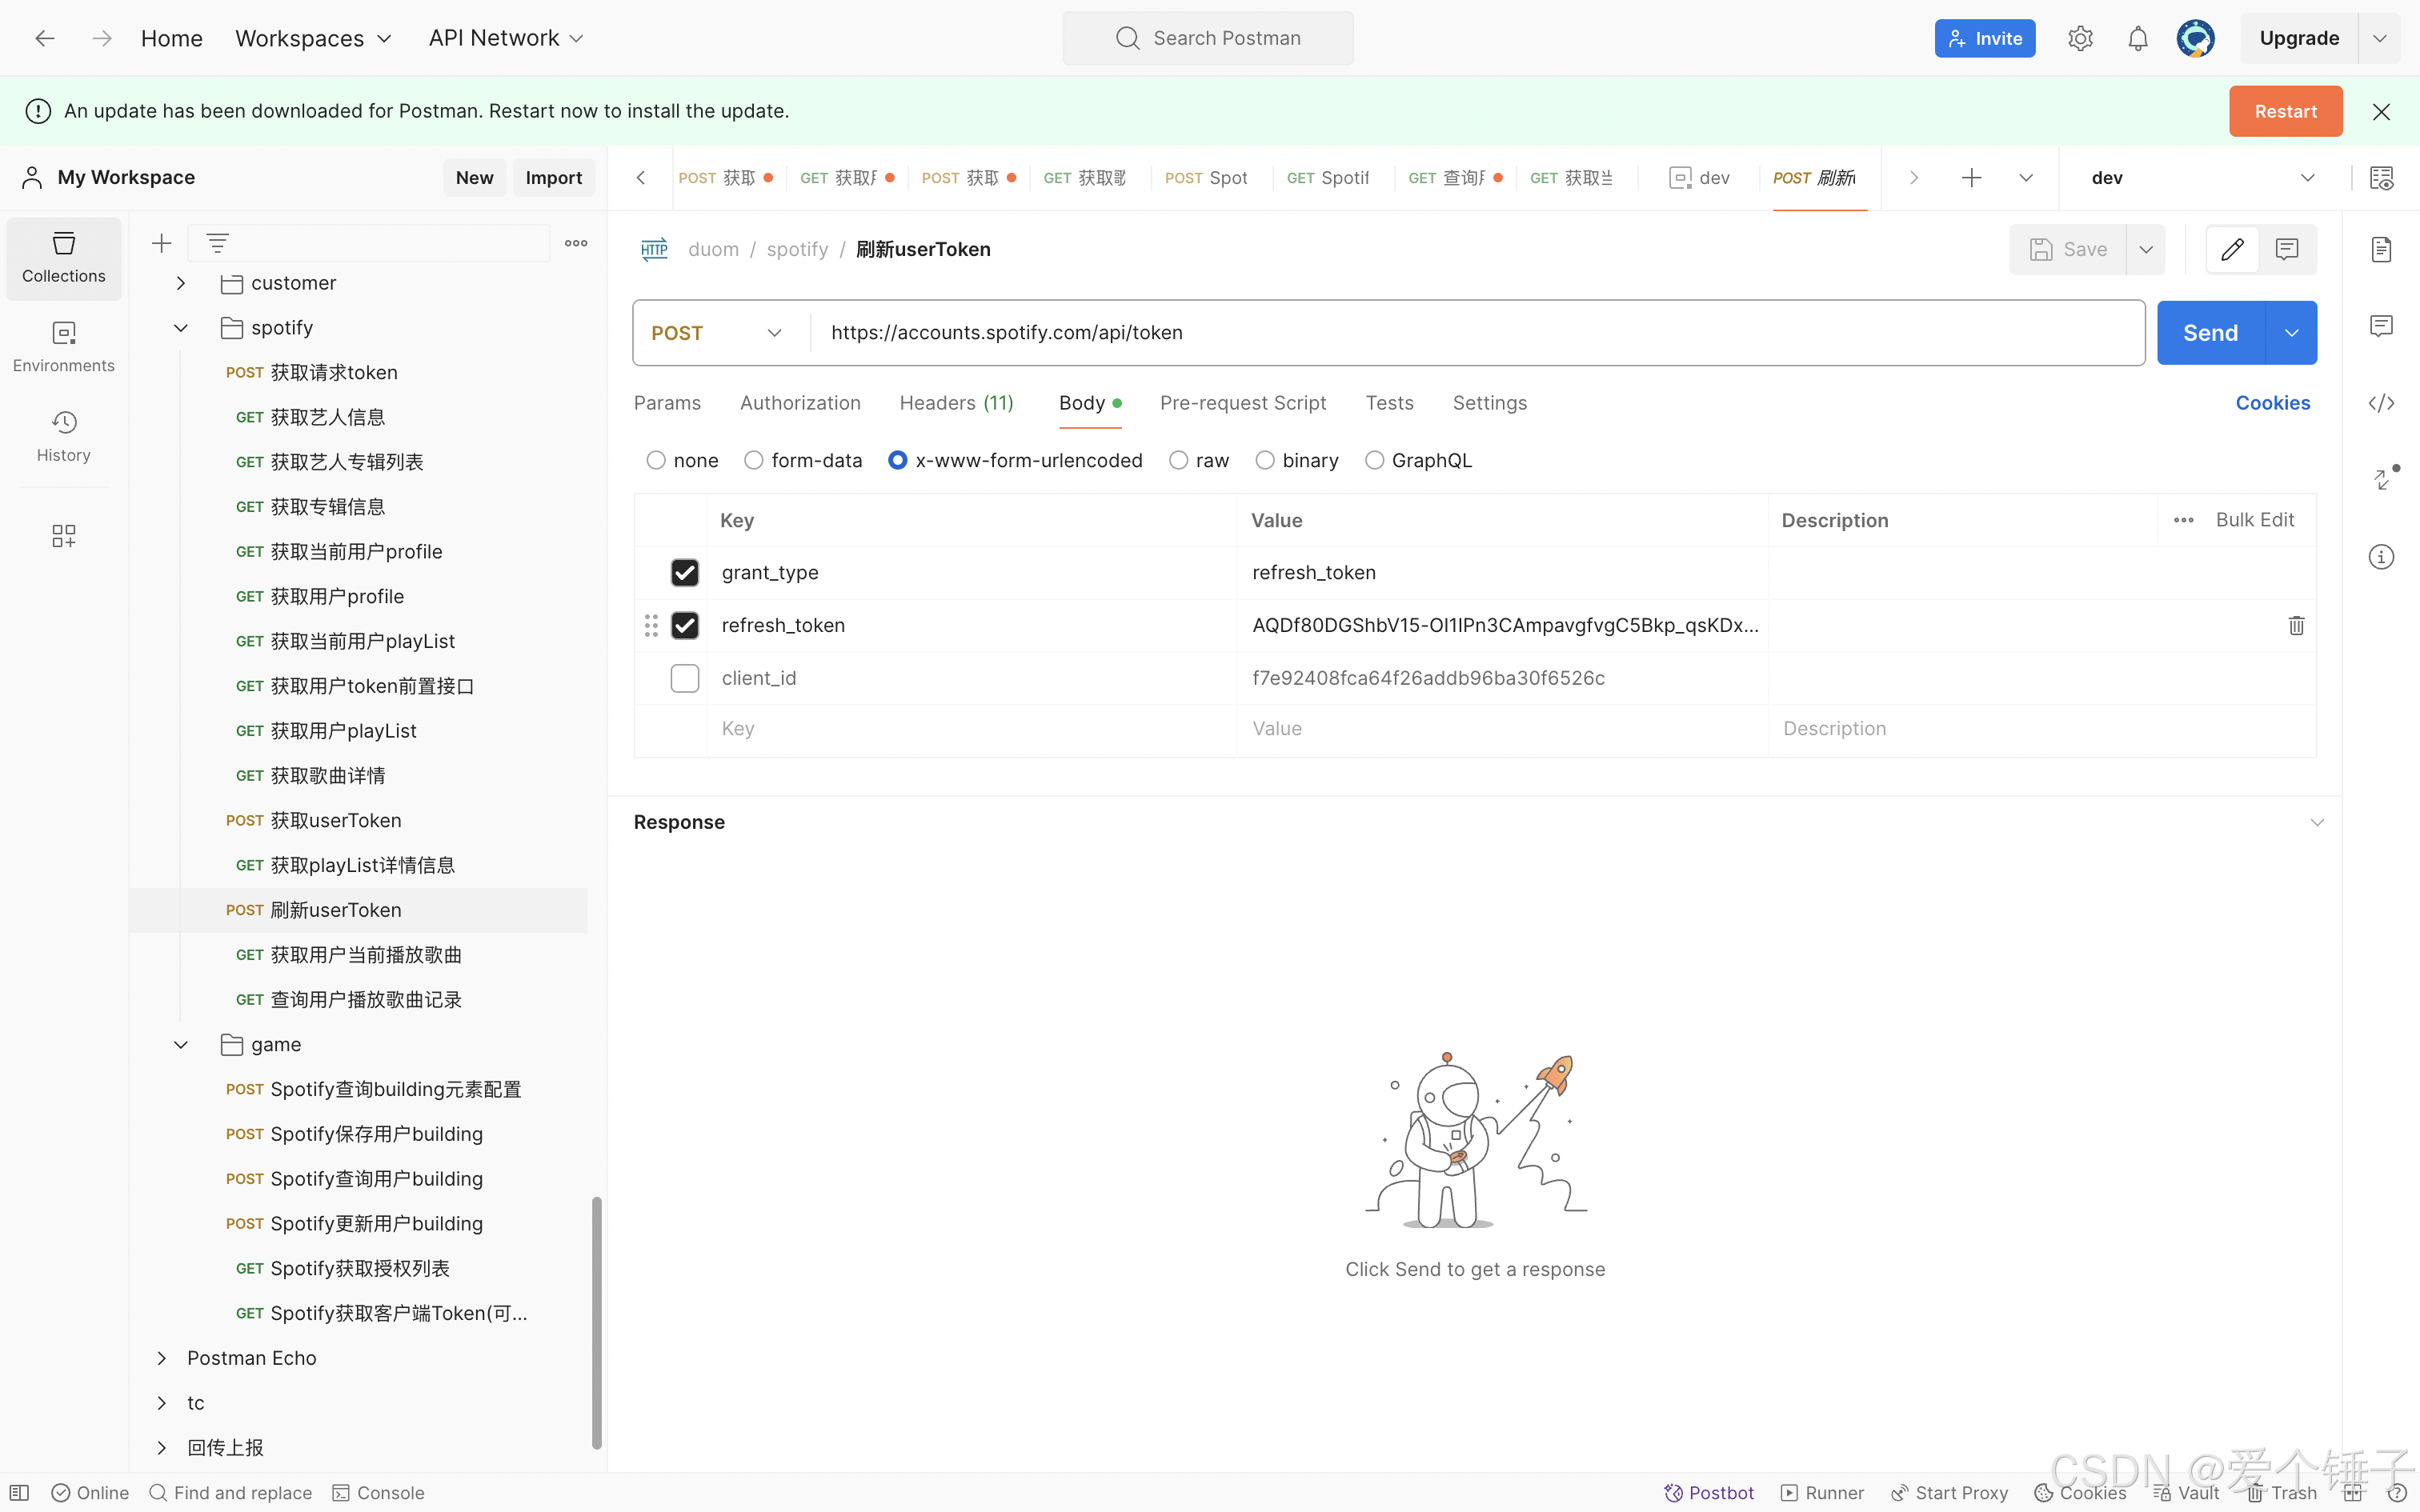Open the Environments sidebar panel
The height and width of the screenshot is (1512, 2420).
(x=63, y=346)
